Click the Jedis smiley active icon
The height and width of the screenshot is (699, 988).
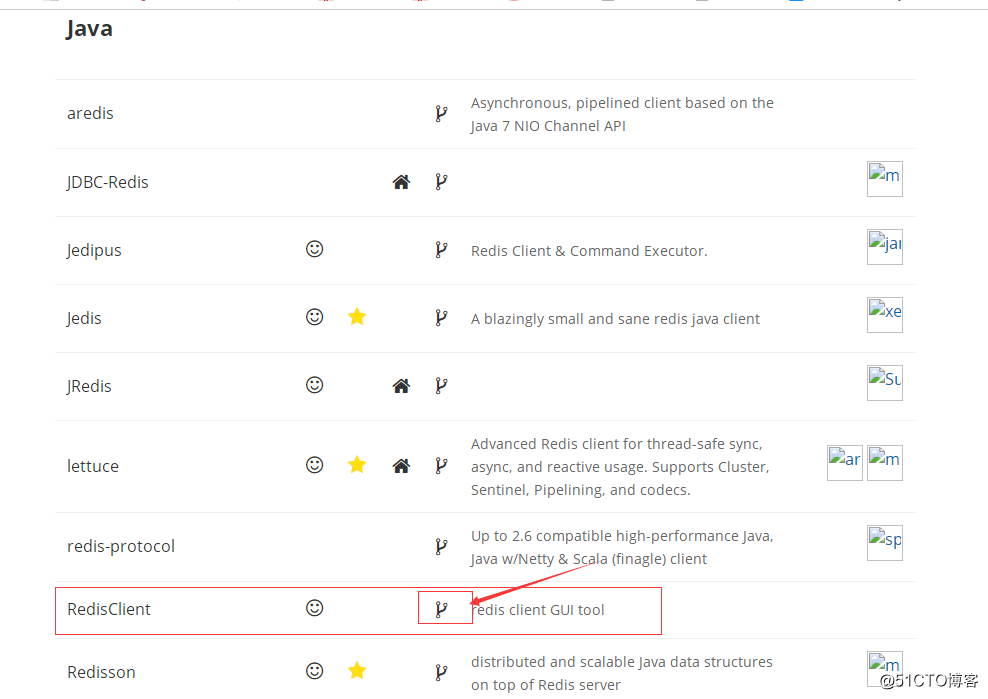pyautogui.click(x=314, y=316)
